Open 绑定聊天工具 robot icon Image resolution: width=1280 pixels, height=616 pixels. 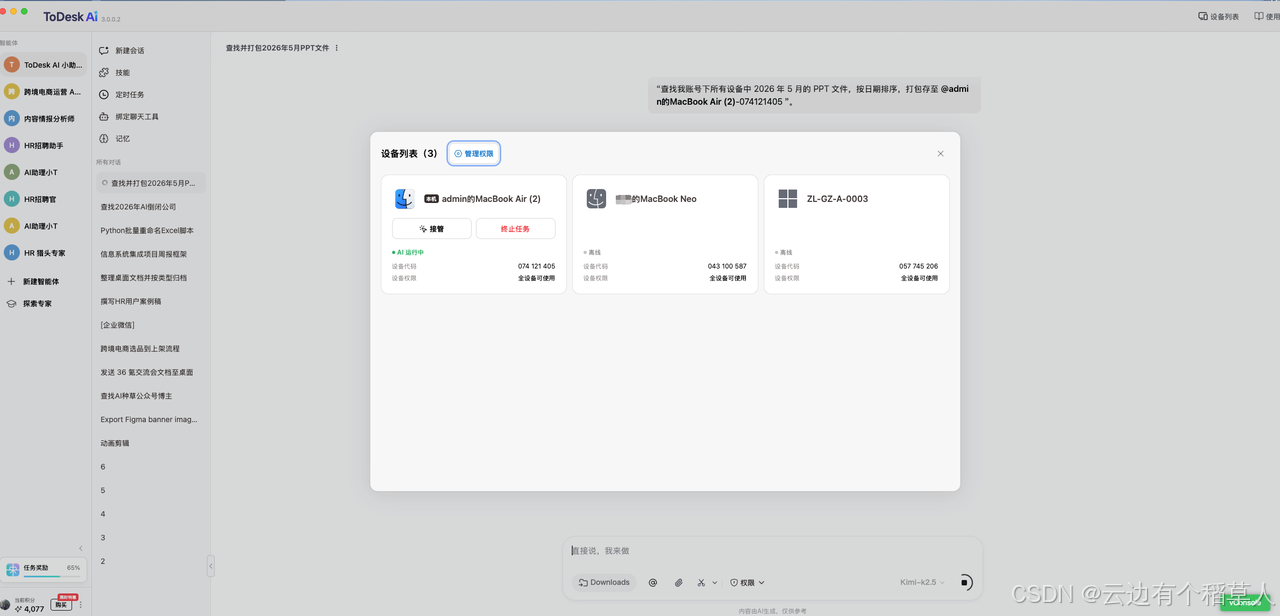104,116
